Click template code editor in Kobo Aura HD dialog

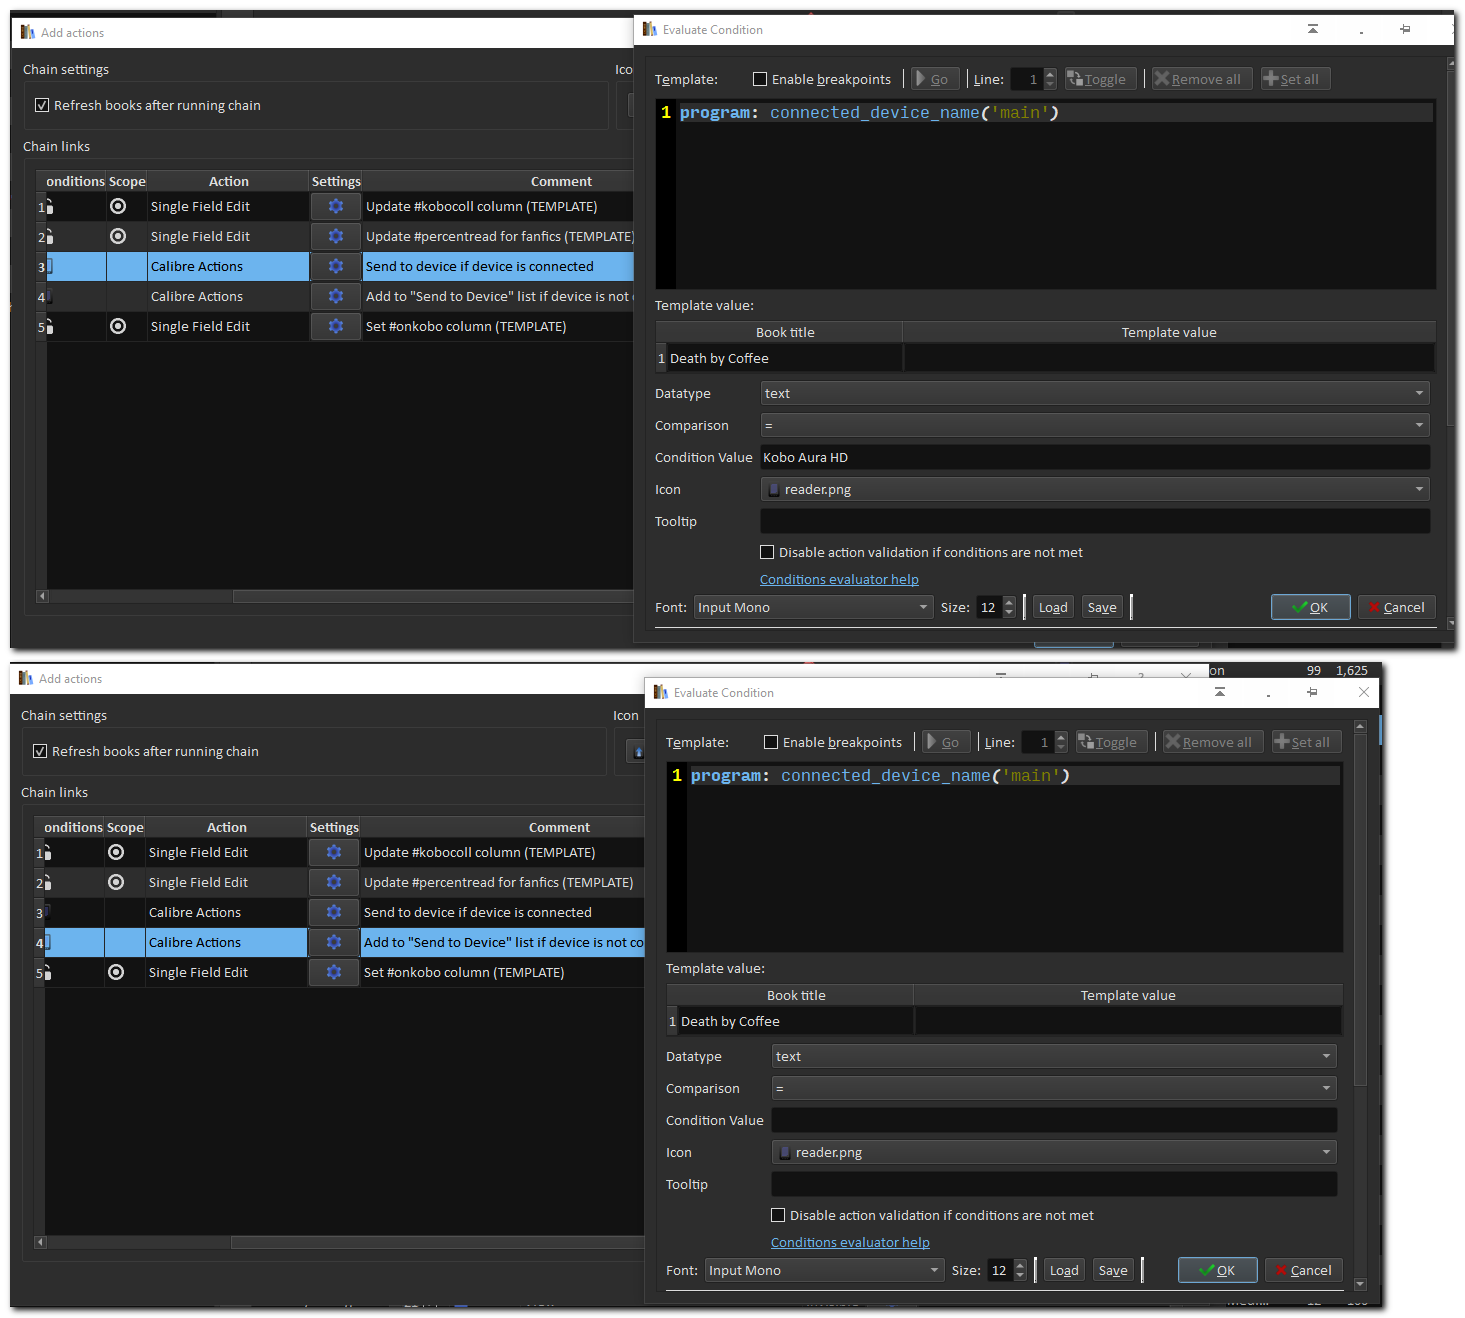[1045, 195]
